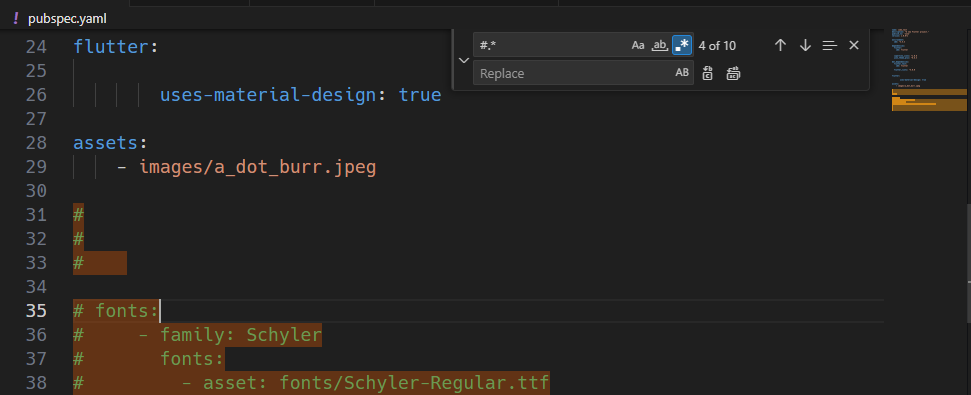Click the minimap code overview
This screenshot has width=971, height=395.
tap(929, 71)
